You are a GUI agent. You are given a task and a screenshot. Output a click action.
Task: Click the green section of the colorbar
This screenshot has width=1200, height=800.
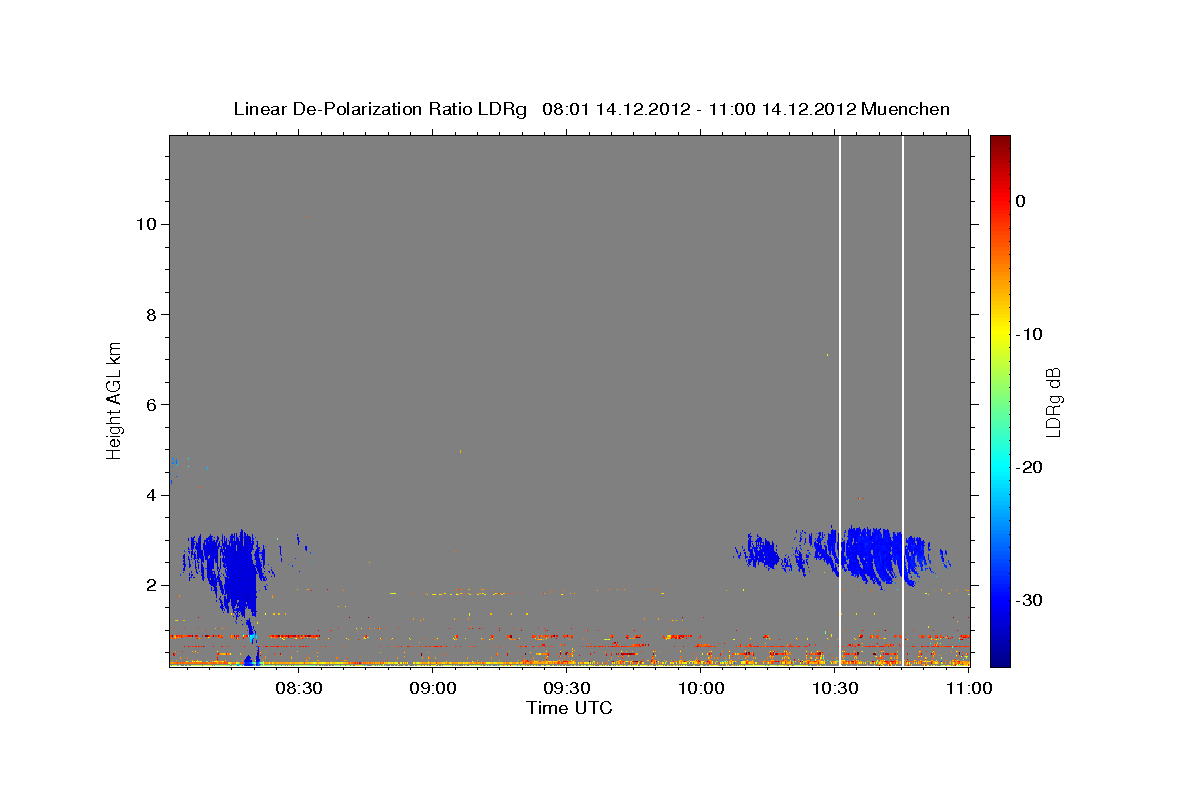coord(1000,400)
